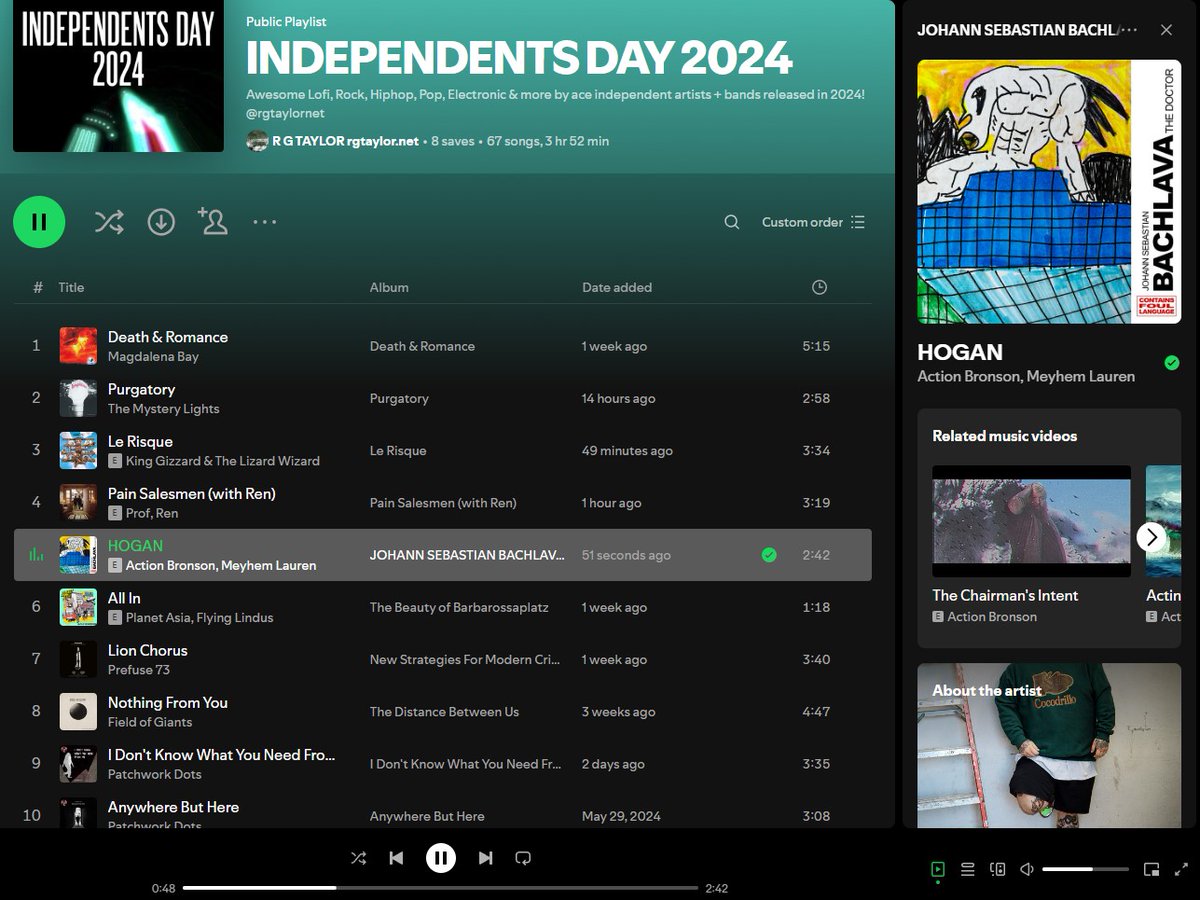Open the search within playlist icon
The image size is (1200, 900).
pyautogui.click(x=731, y=222)
